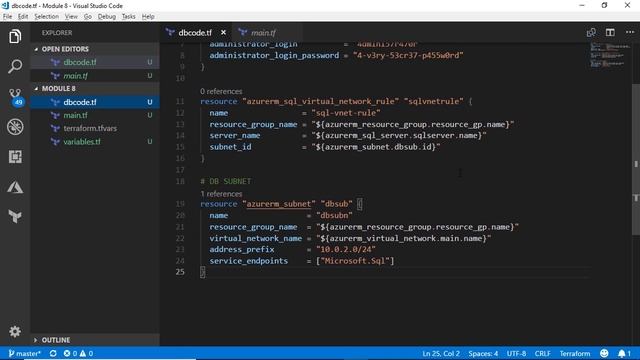Open the Edit menu

pyautogui.click(x=23, y=17)
